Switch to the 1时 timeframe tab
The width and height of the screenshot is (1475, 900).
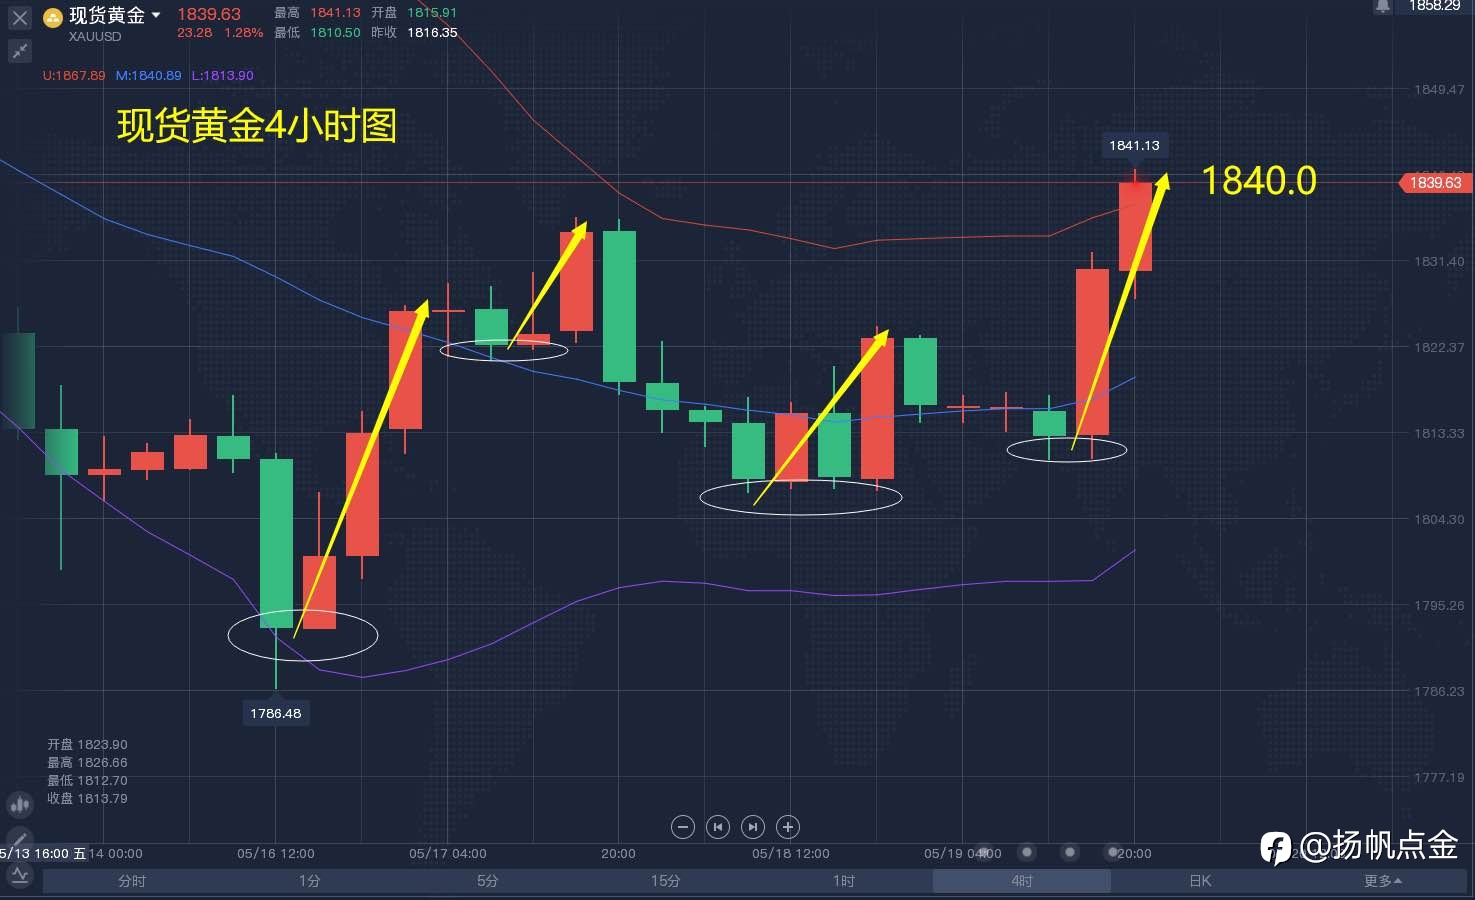tap(843, 881)
